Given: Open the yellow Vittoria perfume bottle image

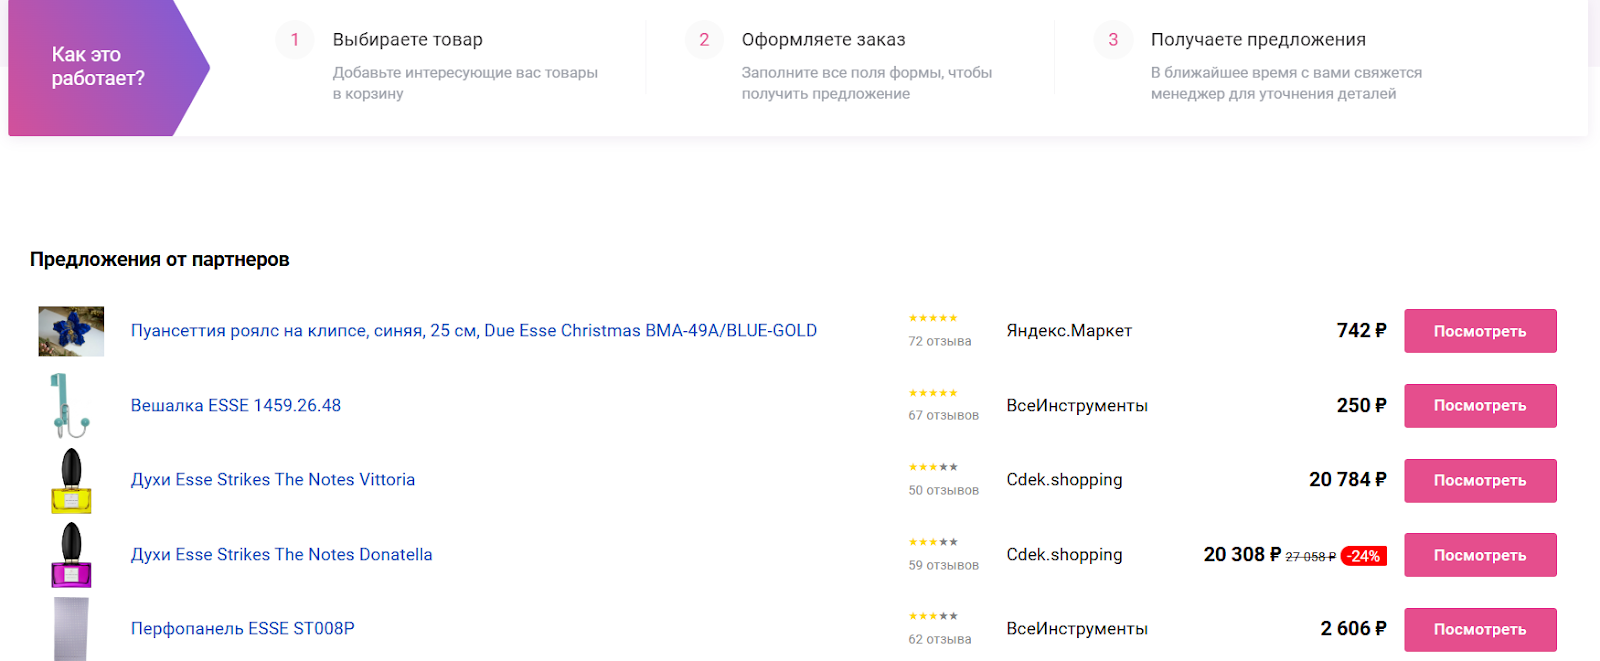Looking at the screenshot, I should click(x=71, y=480).
